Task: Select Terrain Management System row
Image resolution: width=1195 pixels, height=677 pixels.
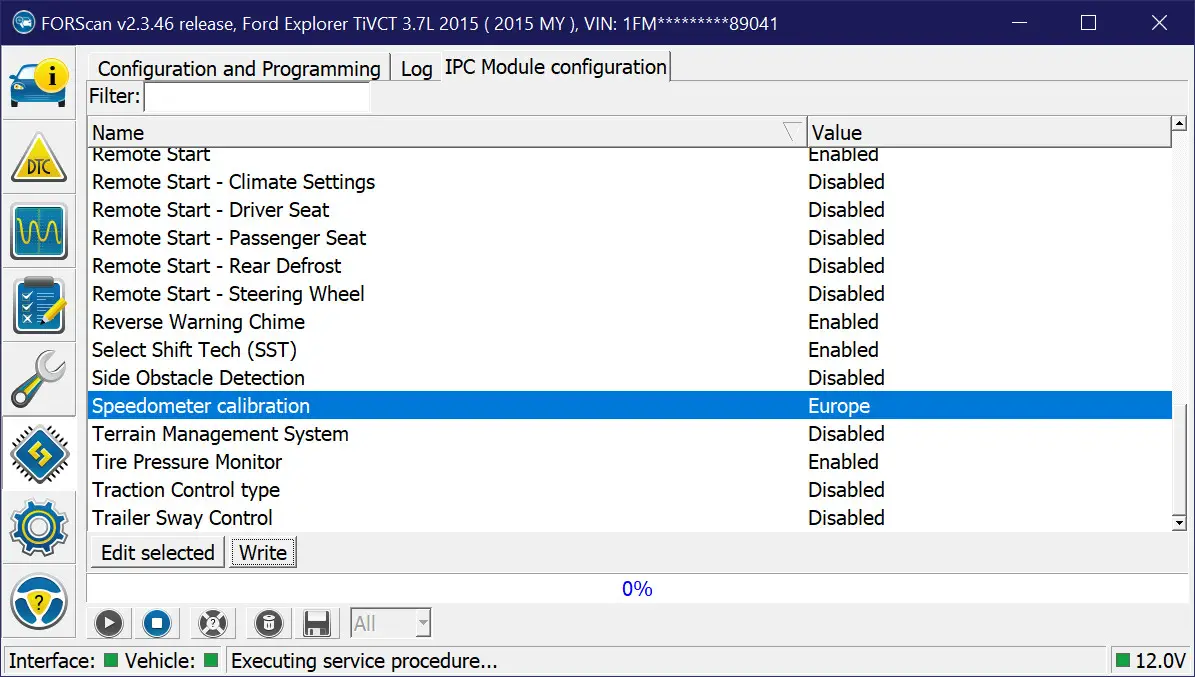Action: [x=630, y=434]
